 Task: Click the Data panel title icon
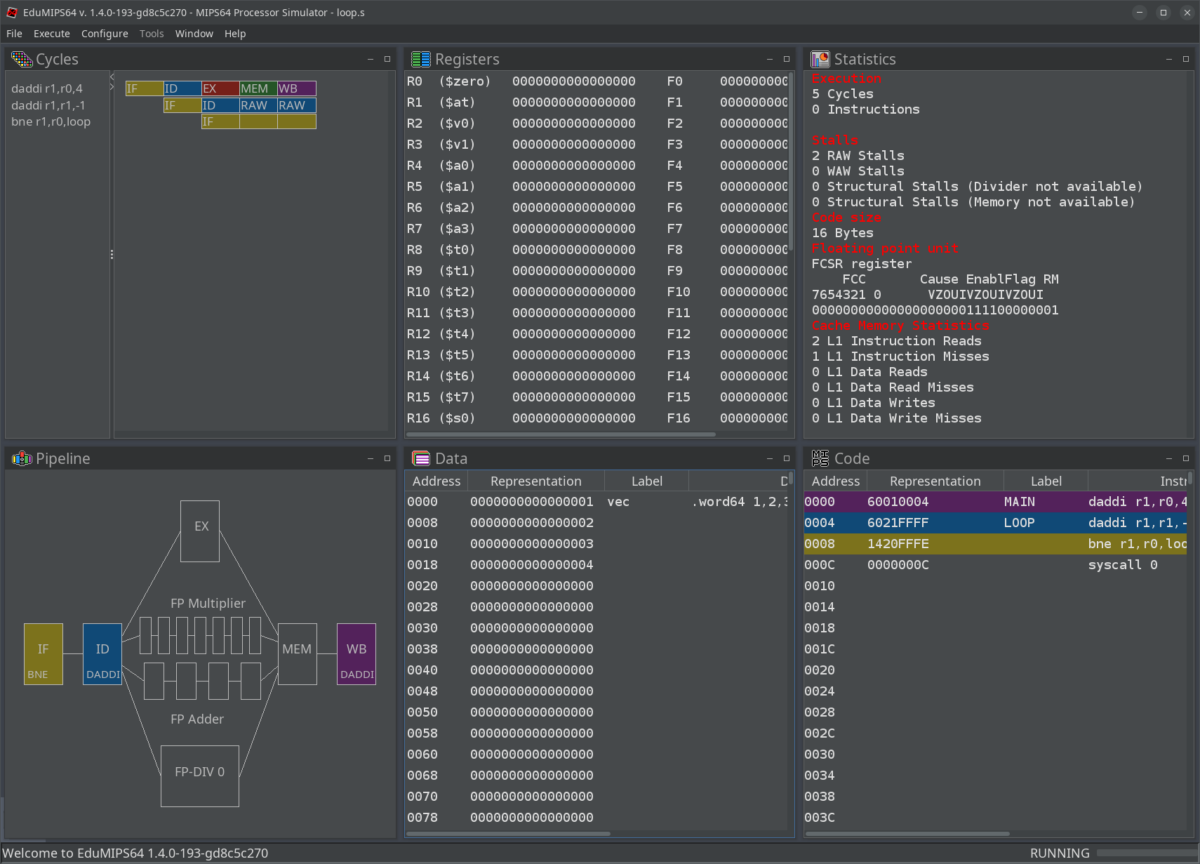pyautogui.click(x=421, y=458)
